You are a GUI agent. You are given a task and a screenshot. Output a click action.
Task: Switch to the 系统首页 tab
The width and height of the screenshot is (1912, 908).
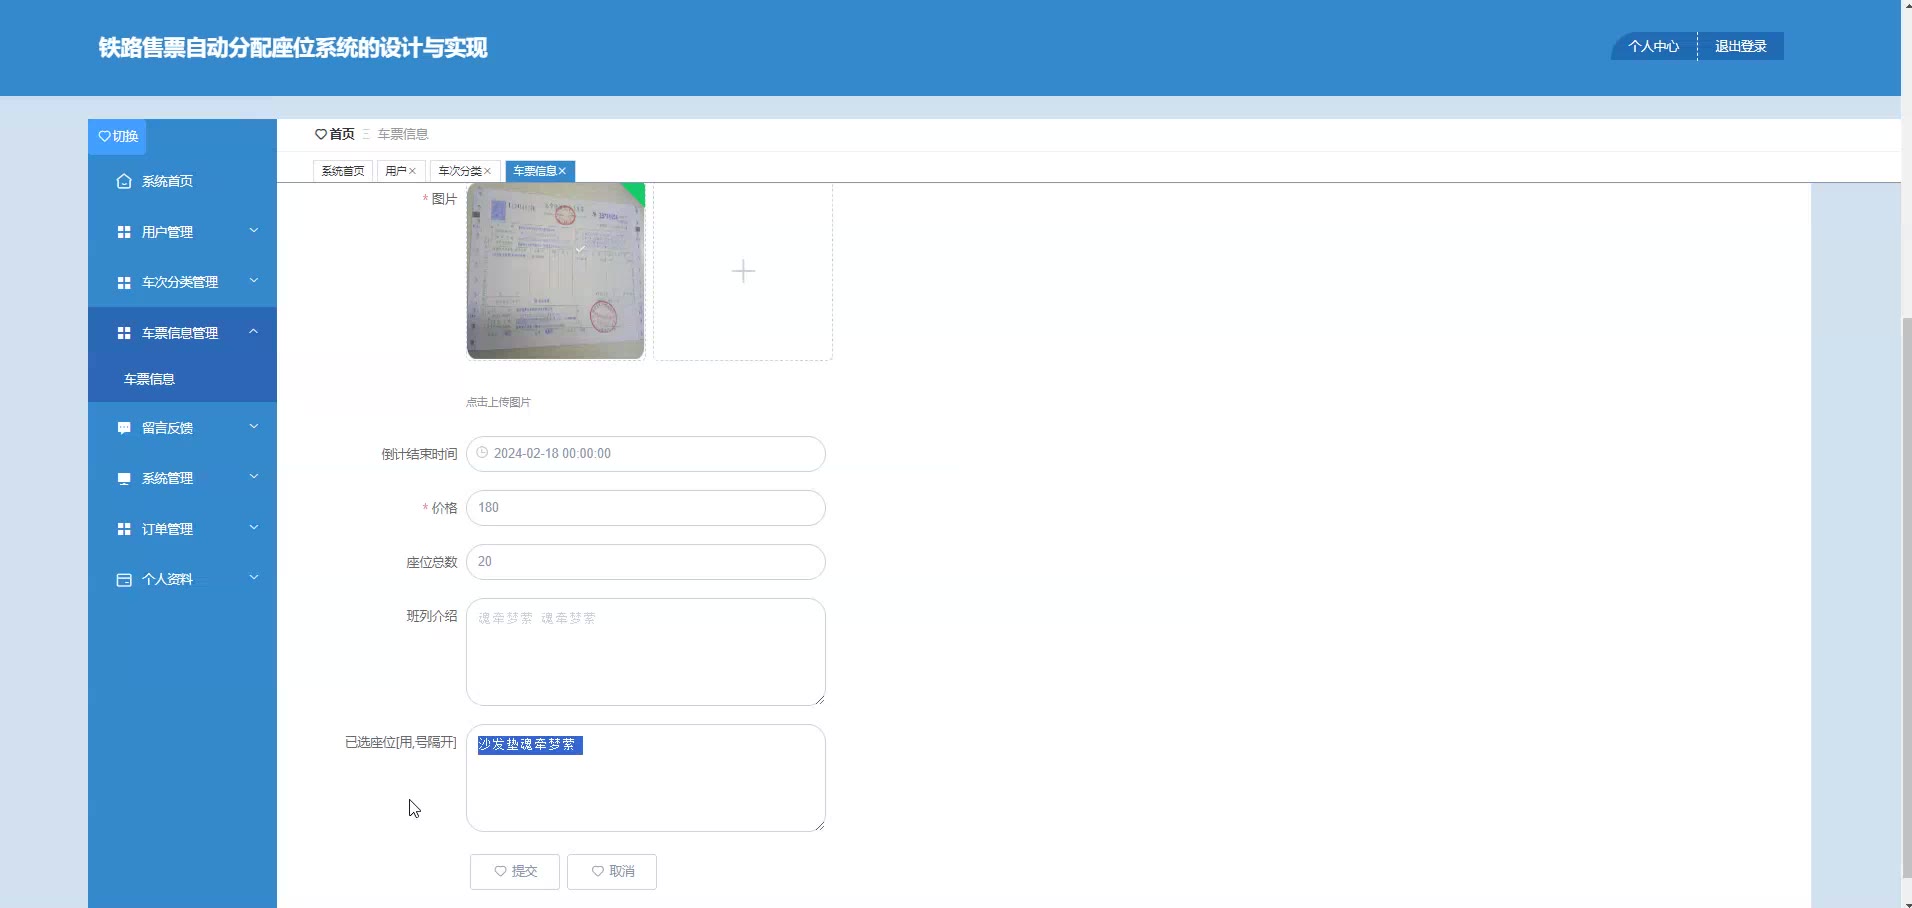pos(343,171)
